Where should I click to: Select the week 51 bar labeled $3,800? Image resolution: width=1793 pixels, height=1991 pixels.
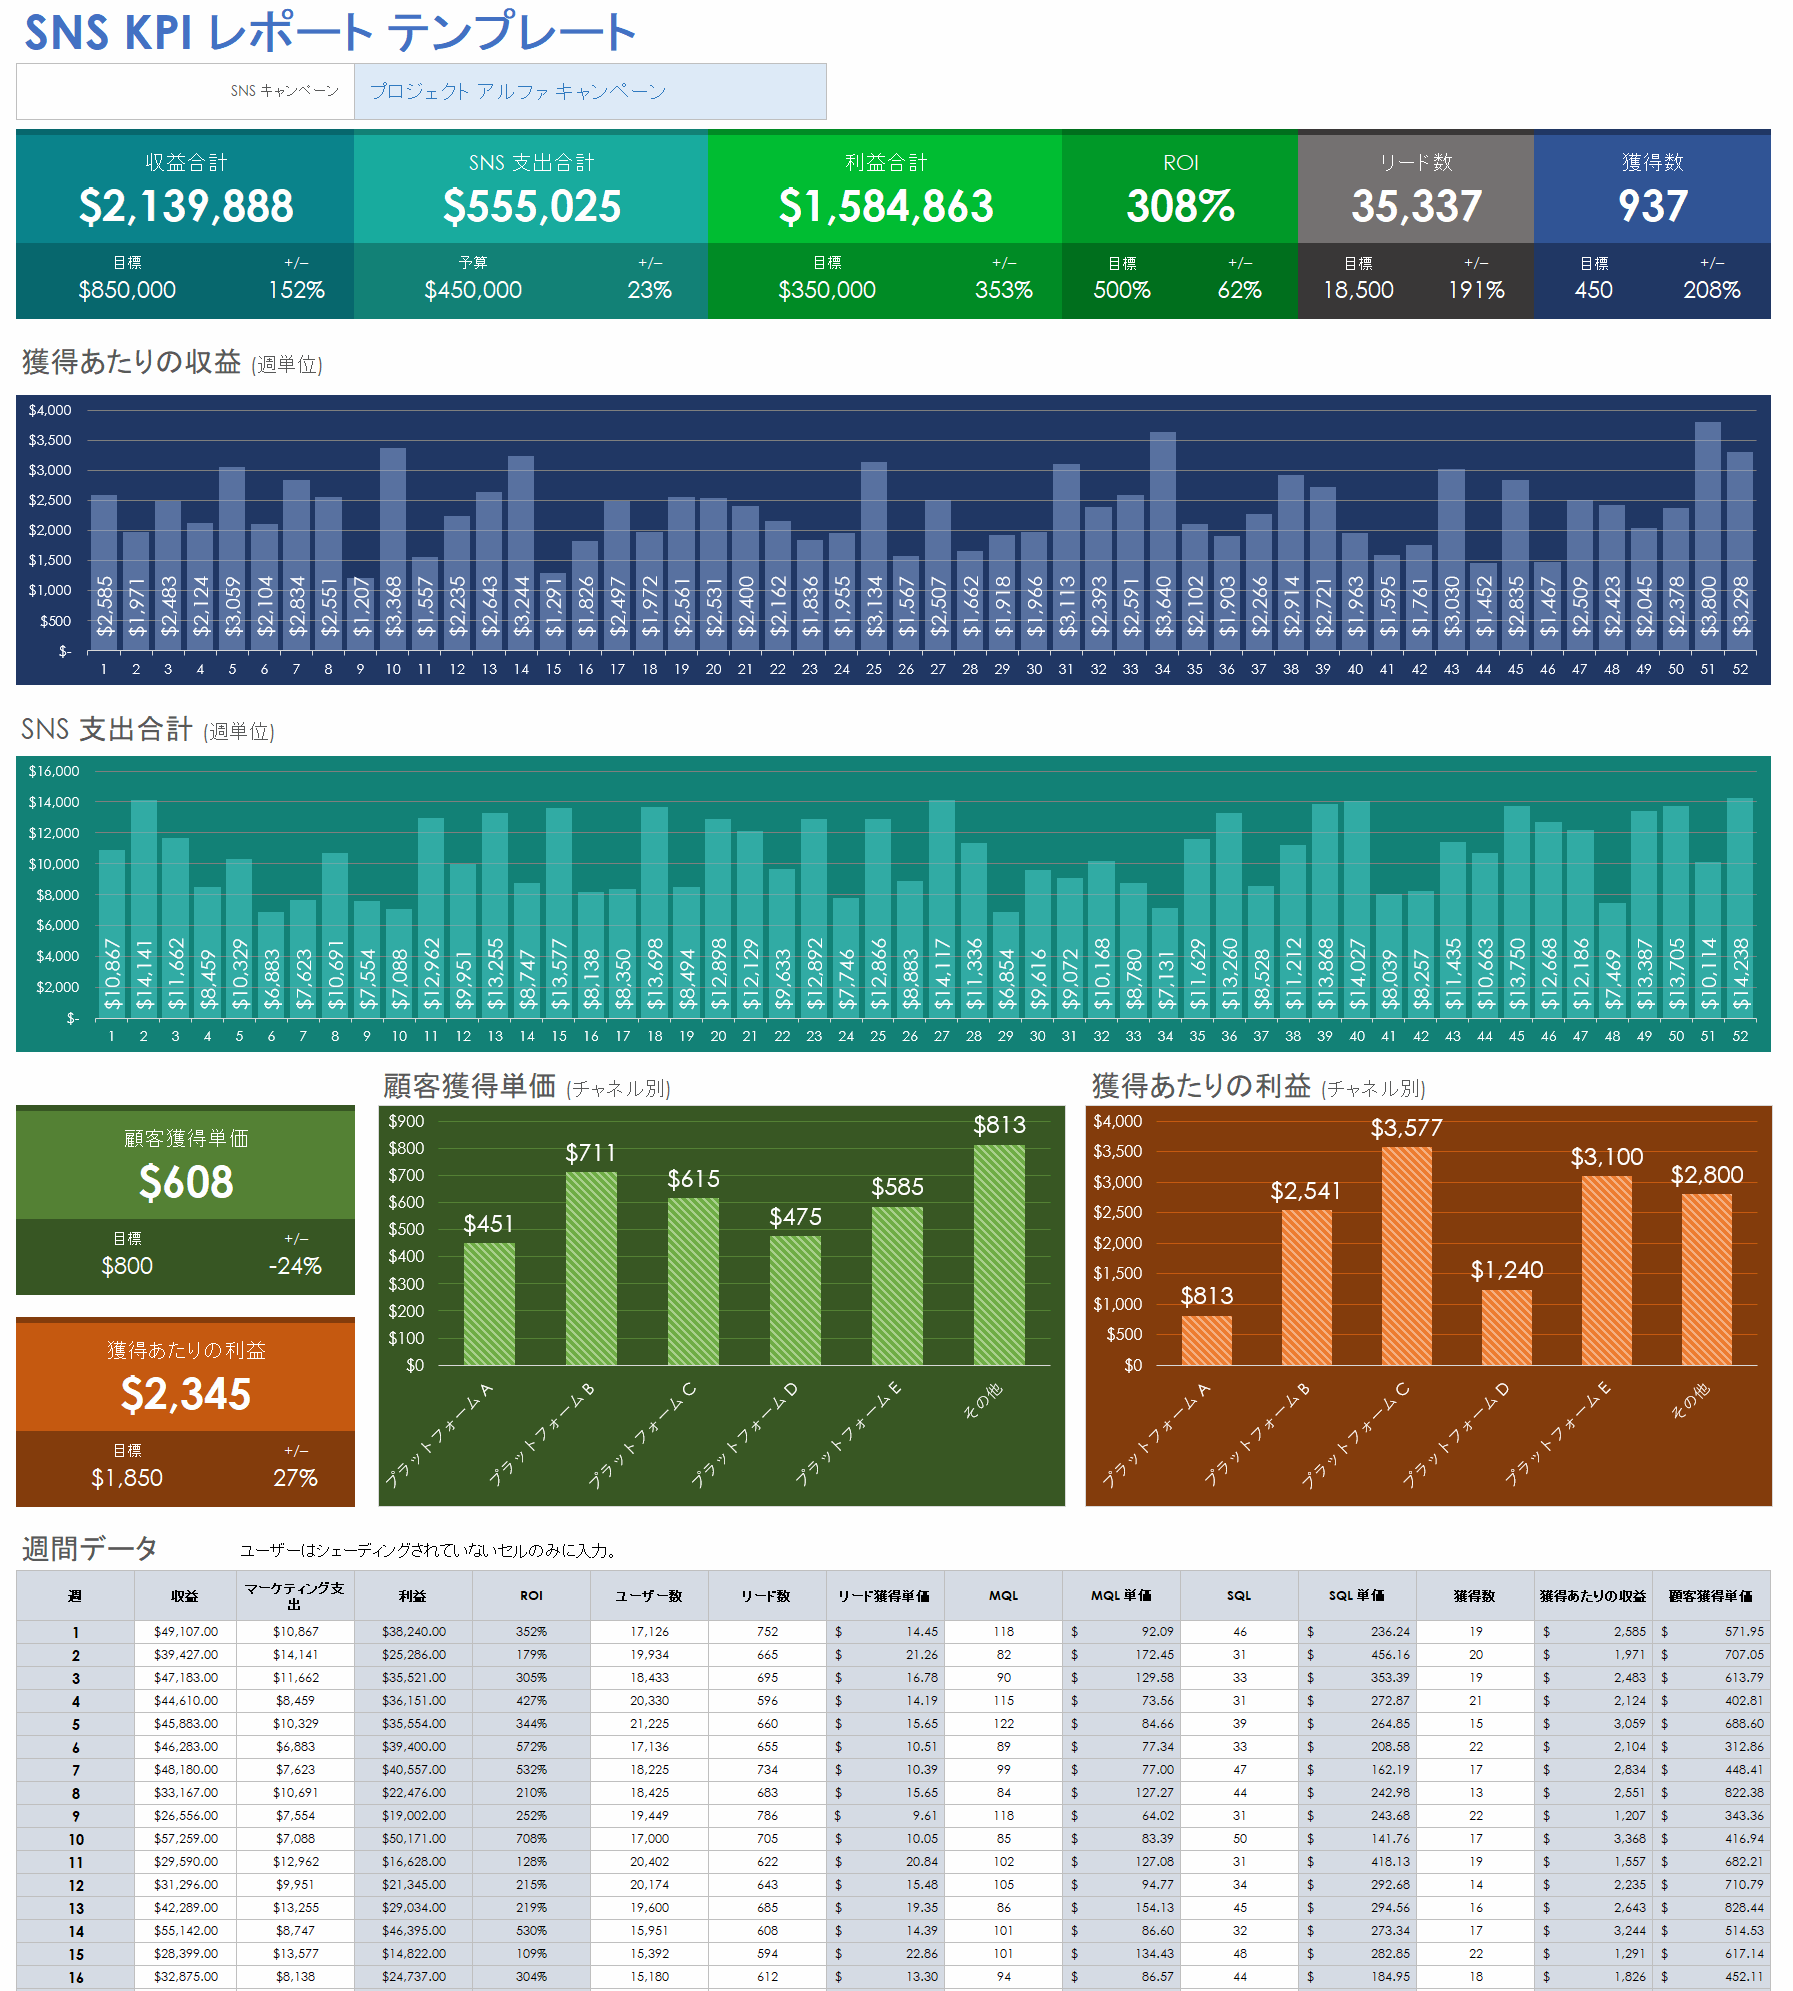coord(1708,536)
